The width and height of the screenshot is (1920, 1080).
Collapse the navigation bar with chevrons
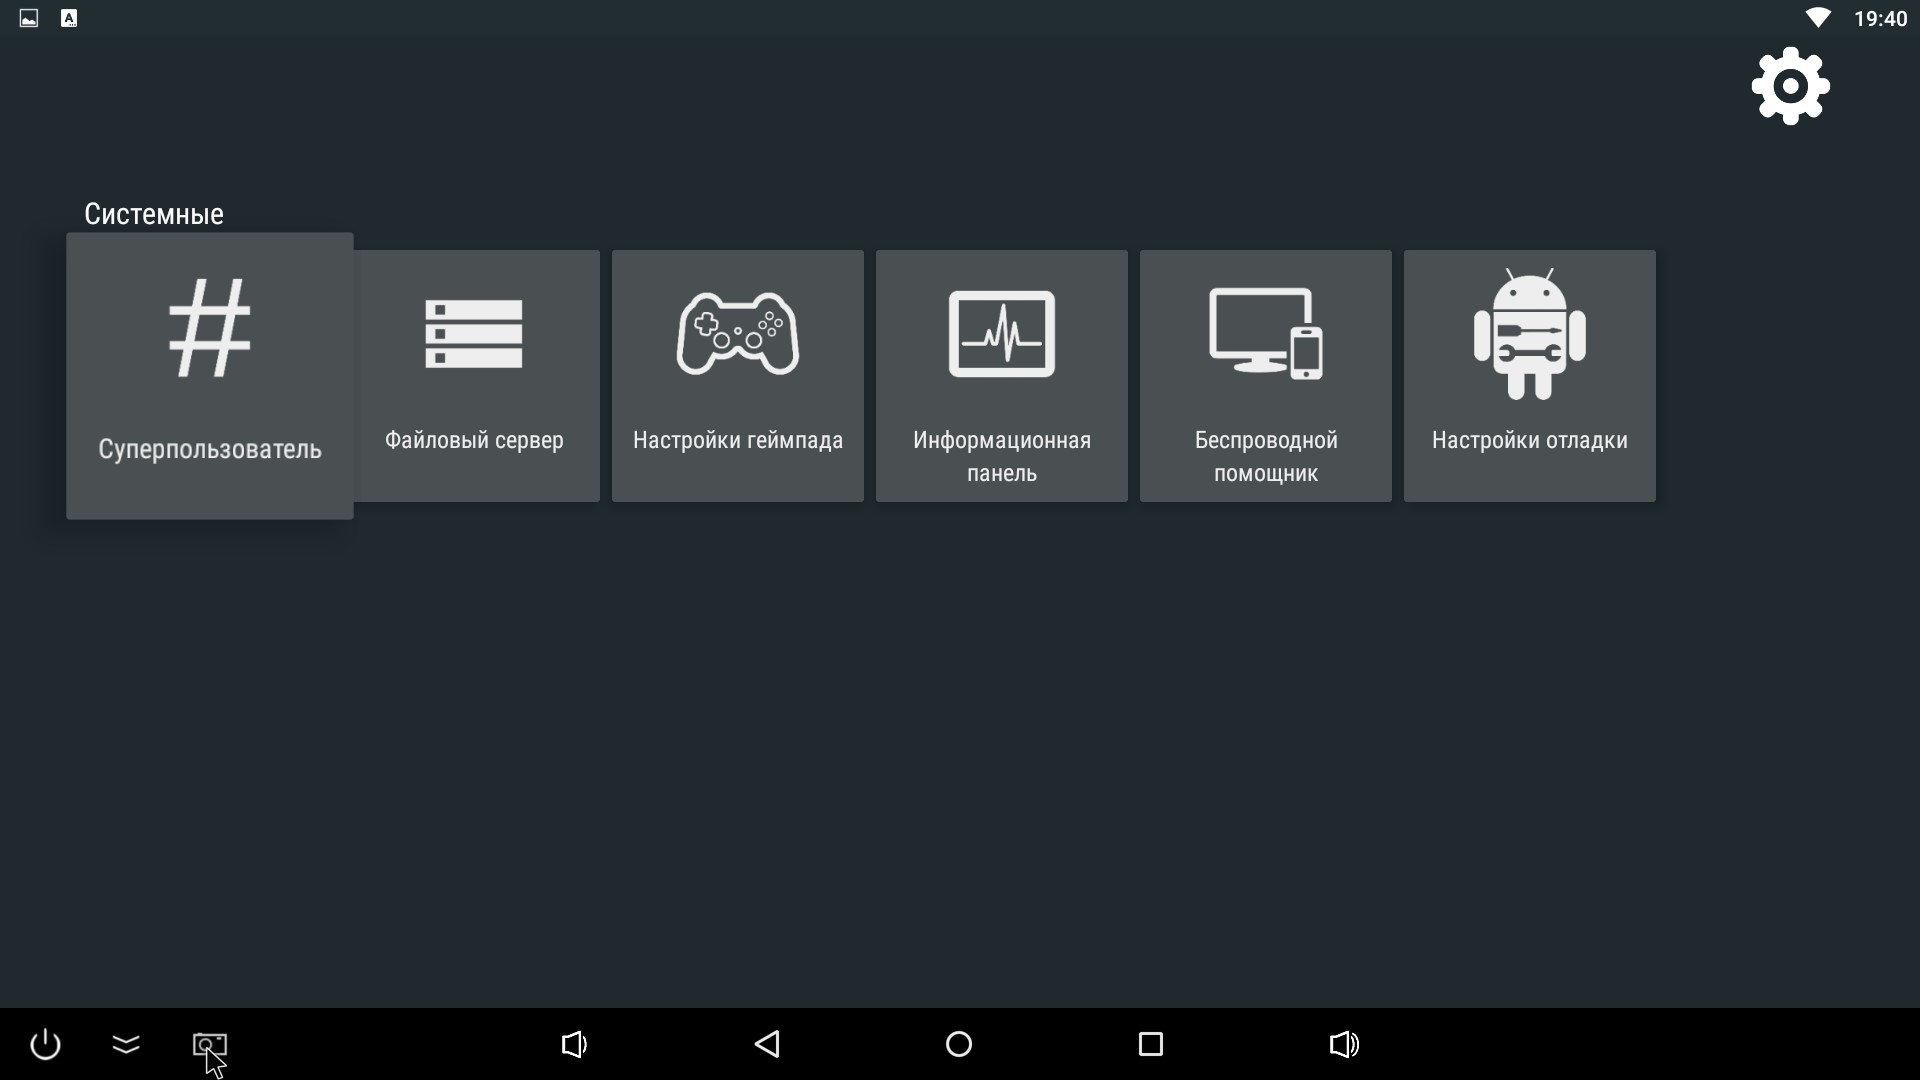126,1045
